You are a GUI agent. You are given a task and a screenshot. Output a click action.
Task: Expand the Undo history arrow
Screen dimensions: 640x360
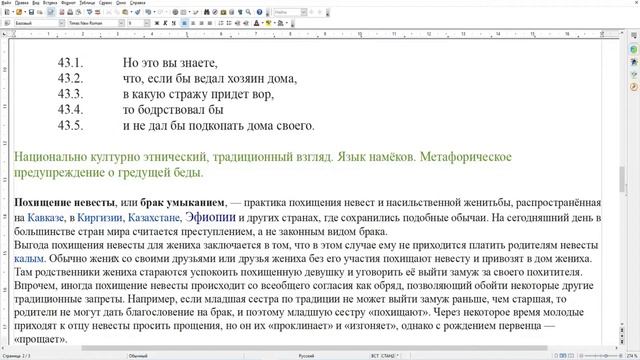pos(154,12)
